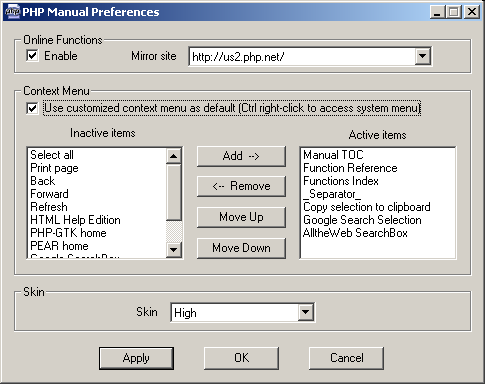Click the scrollbar up arrow in Inactive items
This screenshot has height=384, width=485.
click(174, 156)
